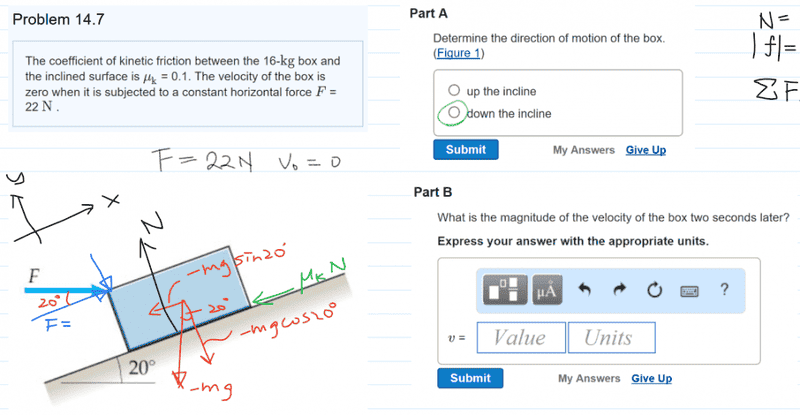The image size is (800, 415).
Task: Open the keyboard shortcuts icon
Action: (689, 291)
